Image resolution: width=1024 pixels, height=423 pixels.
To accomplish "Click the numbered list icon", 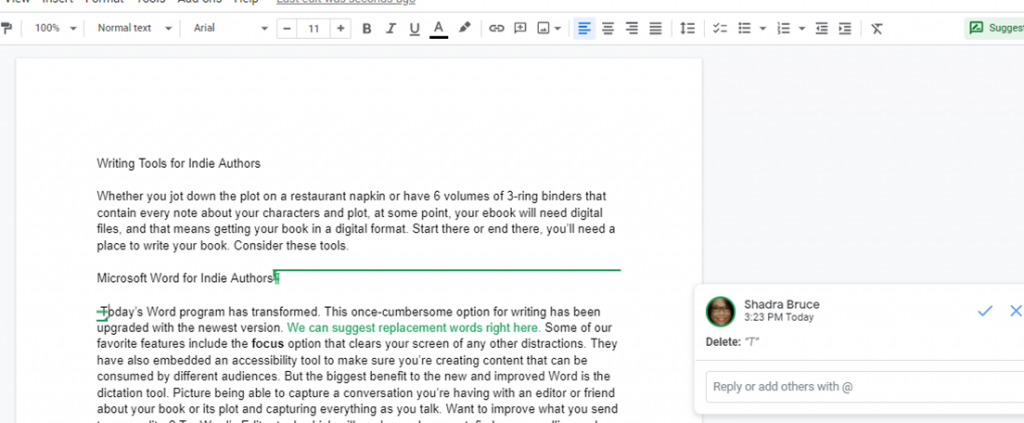I will [783, 28].
